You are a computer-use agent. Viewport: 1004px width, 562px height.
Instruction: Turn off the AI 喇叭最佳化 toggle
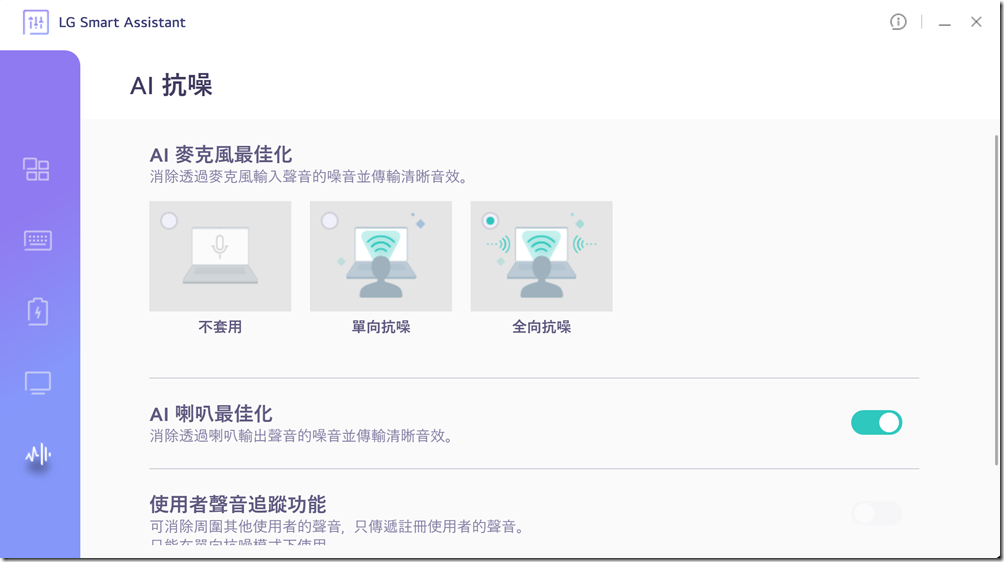pyautogui.click(x=877, y=422)
